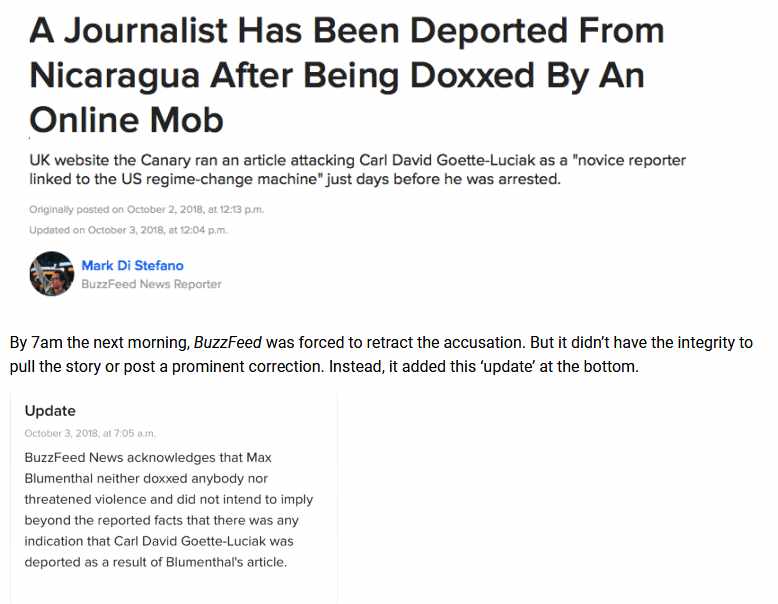Image resolution: width=778 pixels, height=604 pixels.
Task: Click the italic 'BuzzFeed' word in the paragraph
Action: pyautogui.click(x=227, y=343)
